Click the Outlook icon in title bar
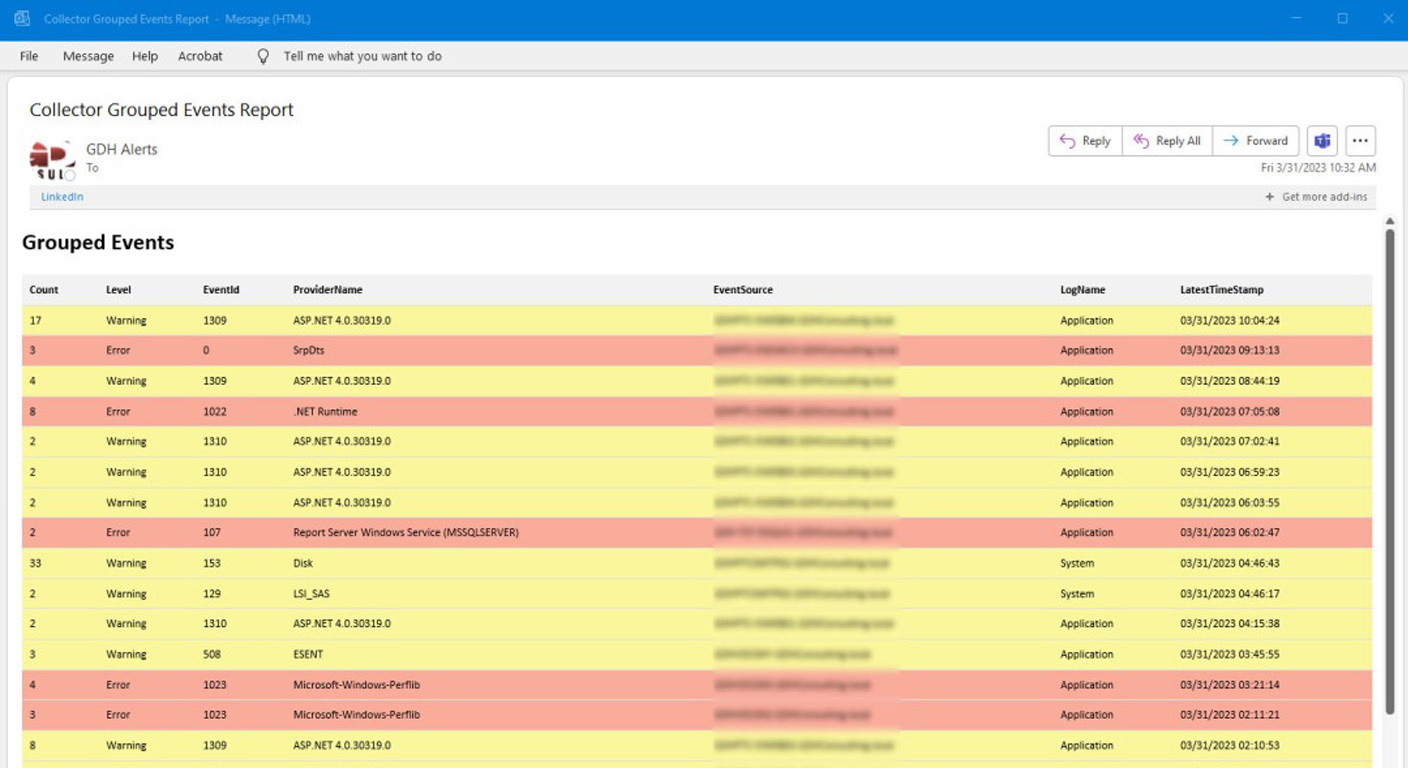1408x768 pixels. click(22, 18)
